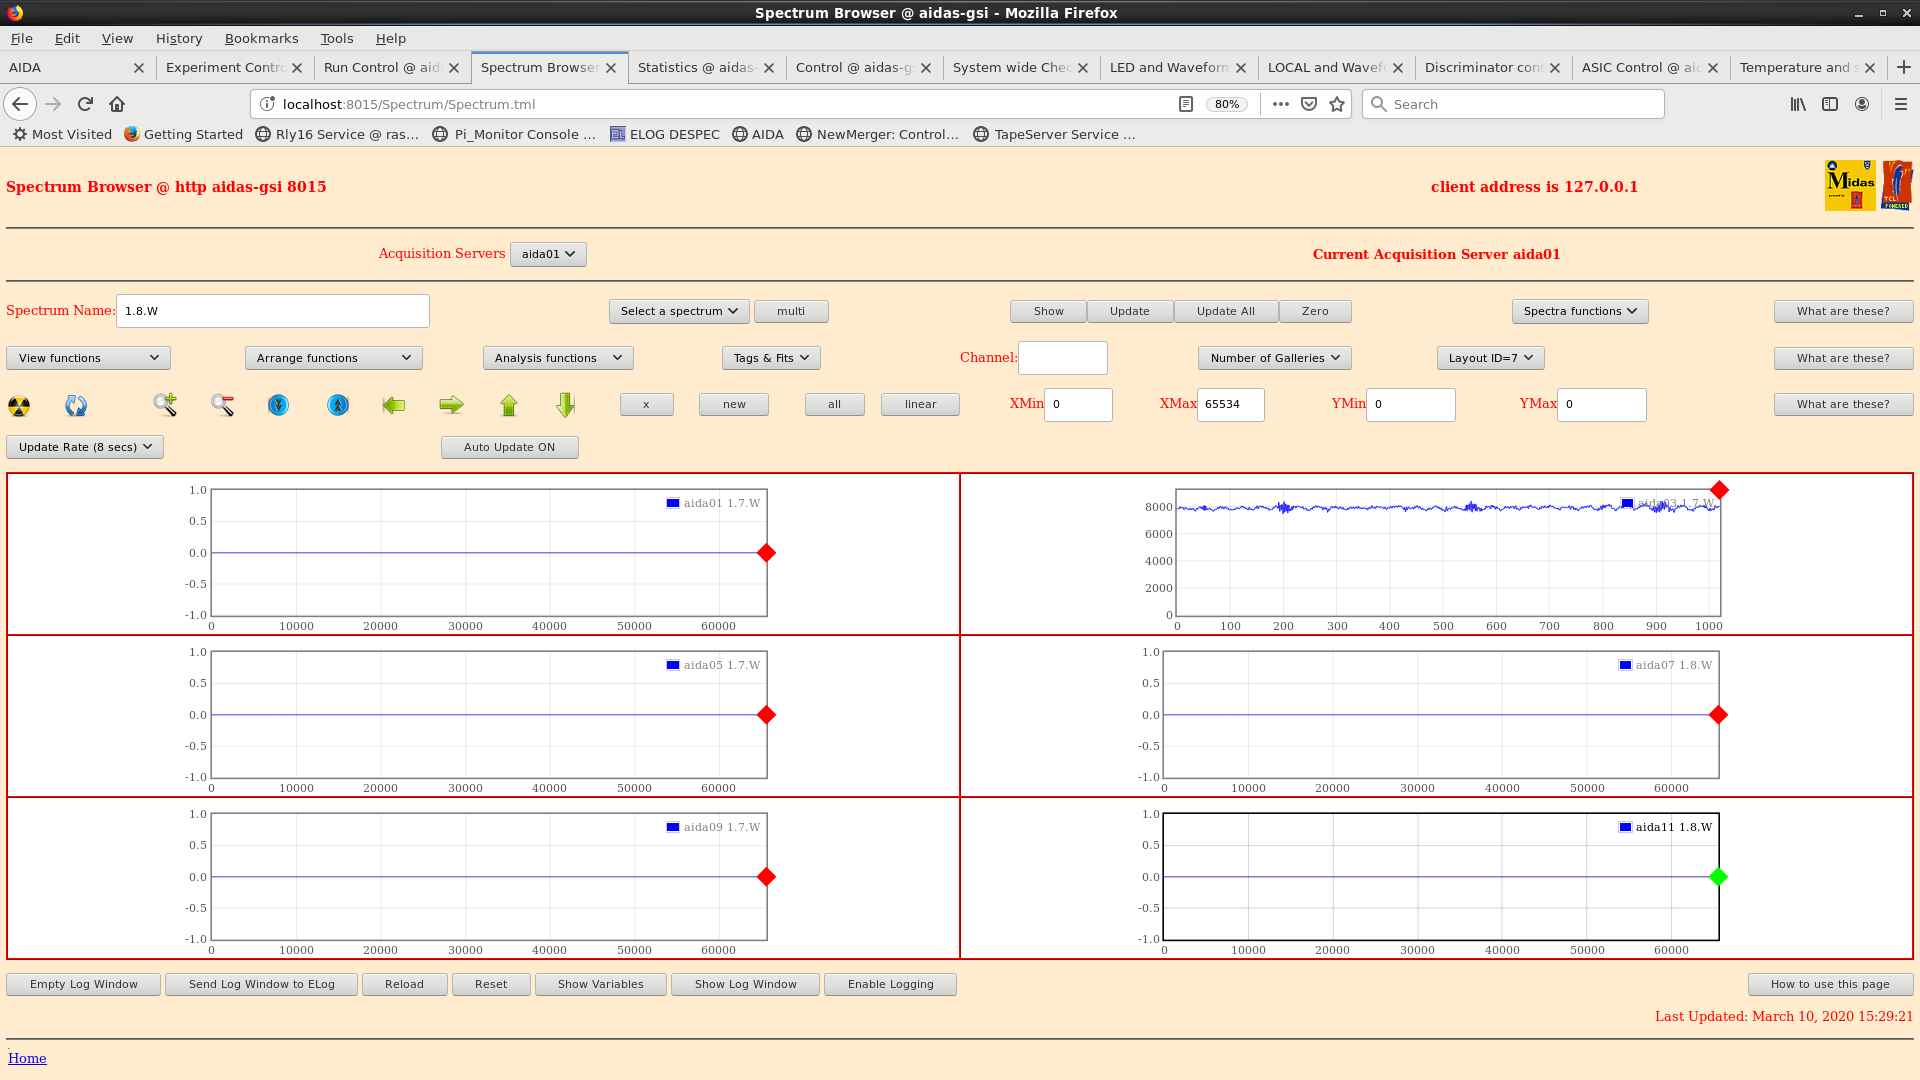Viewport: 1920px width, 1080px height.
Task: Open the Analysis functions dropdown
Action: click(x=557, y=358)
